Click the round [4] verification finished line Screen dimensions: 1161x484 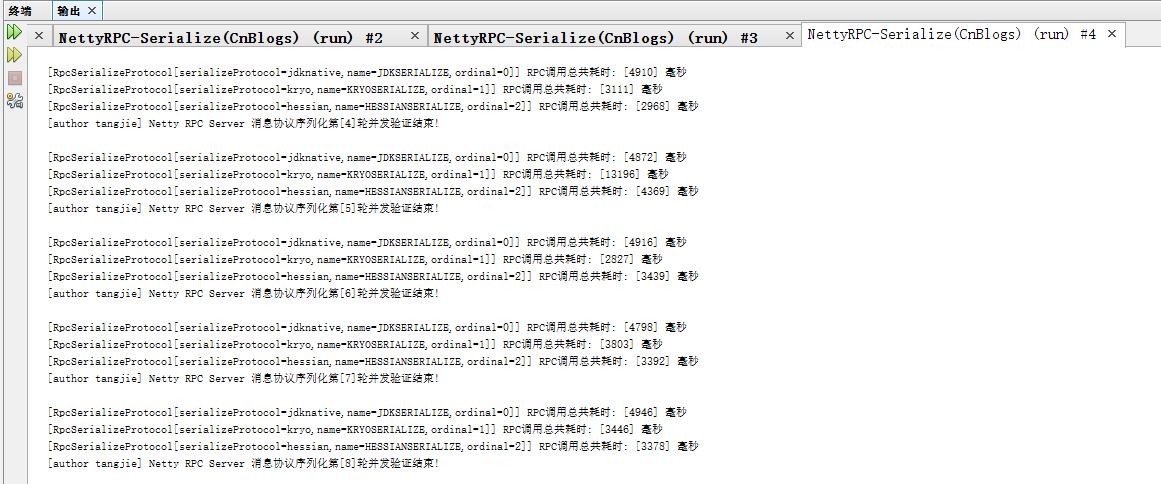[x=243, y=124]
